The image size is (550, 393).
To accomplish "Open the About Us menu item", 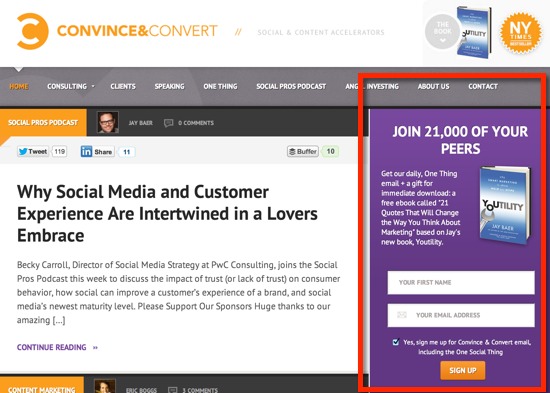I will 434,86.
